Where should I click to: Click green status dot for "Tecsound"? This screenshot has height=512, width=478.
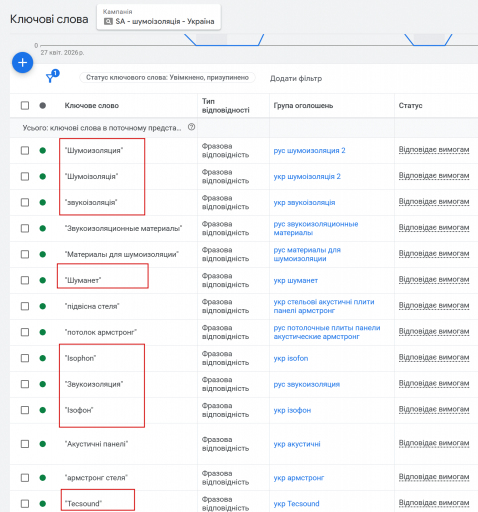(x=43, y=503)
